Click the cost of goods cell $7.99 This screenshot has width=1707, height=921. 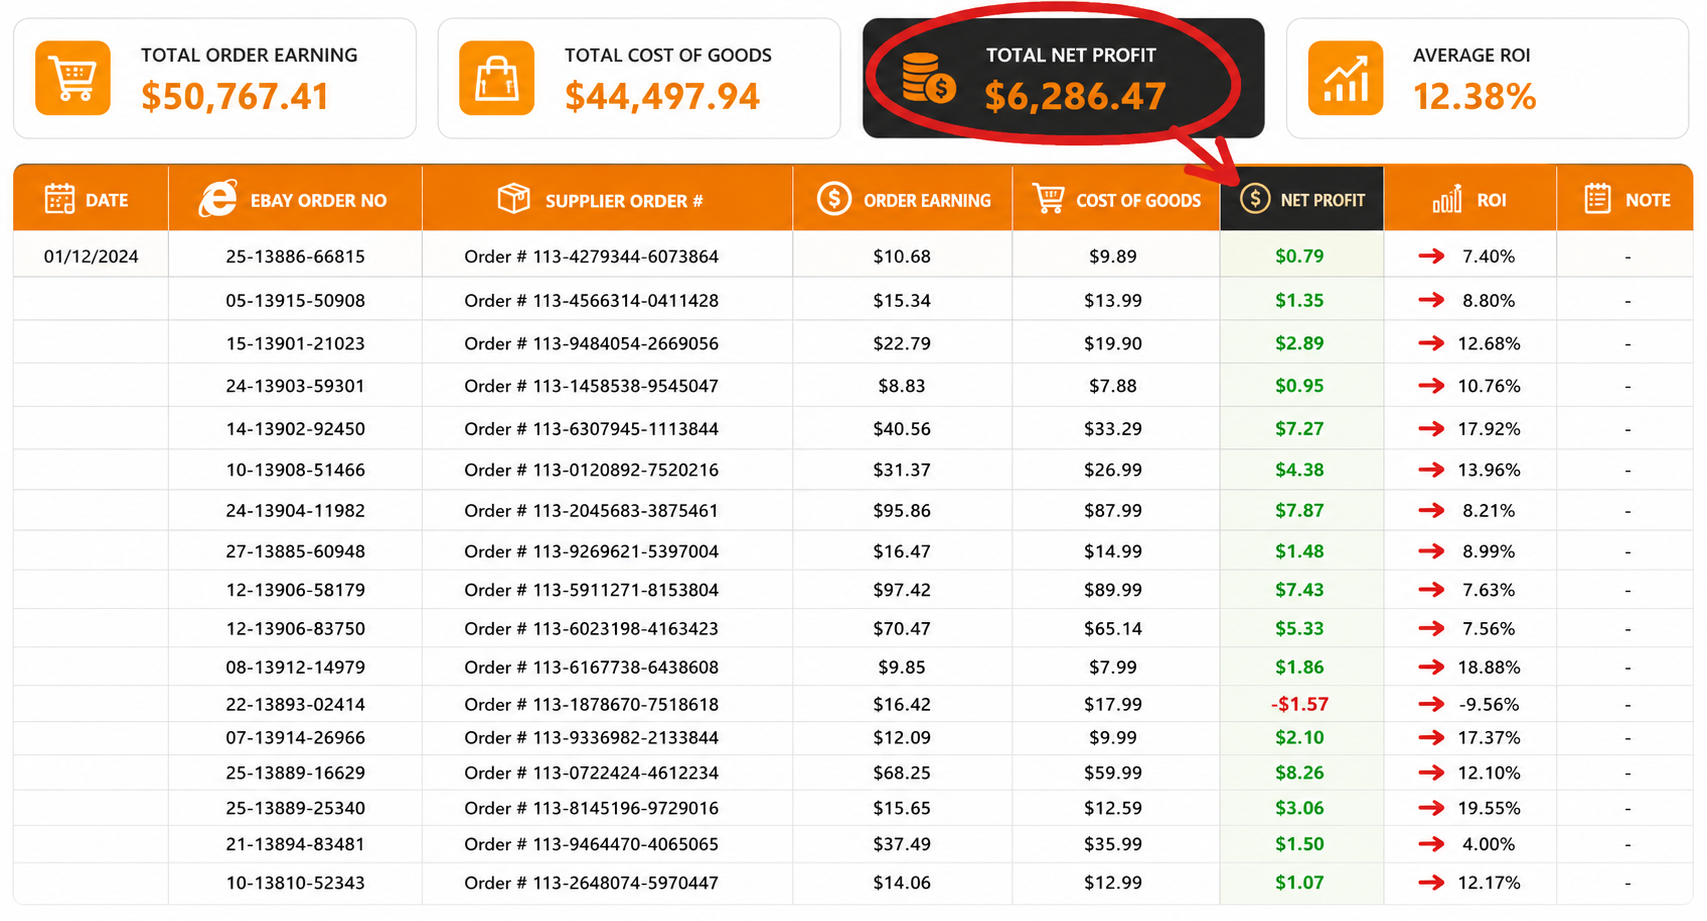pyautogui.click(x=1113, y=667)
